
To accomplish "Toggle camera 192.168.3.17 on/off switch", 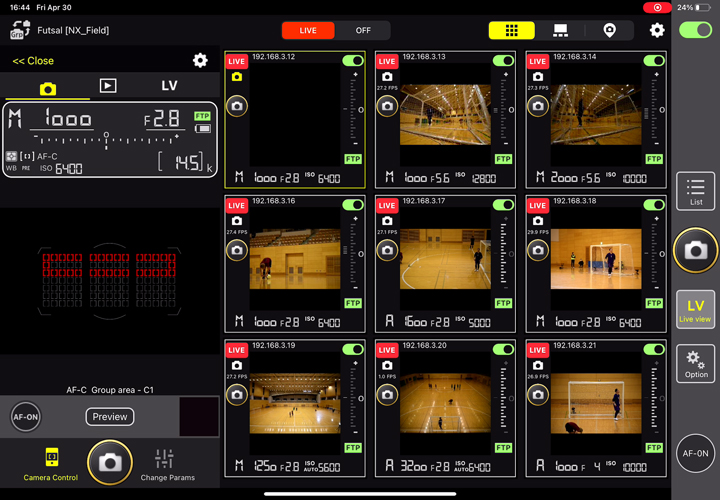I will (x=503, y=205).
